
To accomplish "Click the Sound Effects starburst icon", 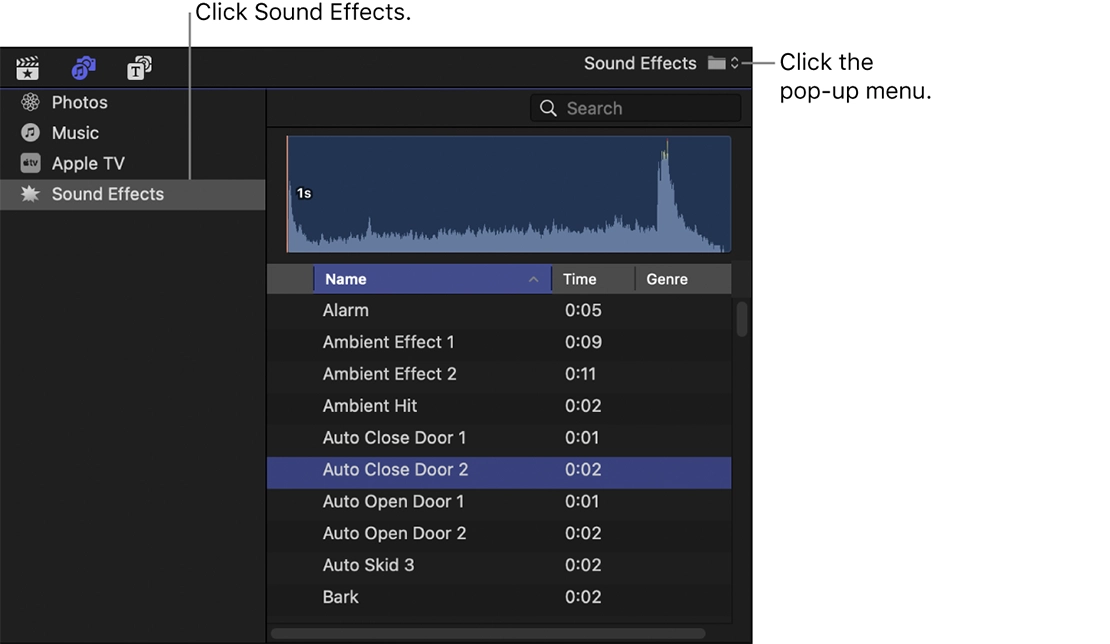I will pyautogui.click(x=30, y=194).
